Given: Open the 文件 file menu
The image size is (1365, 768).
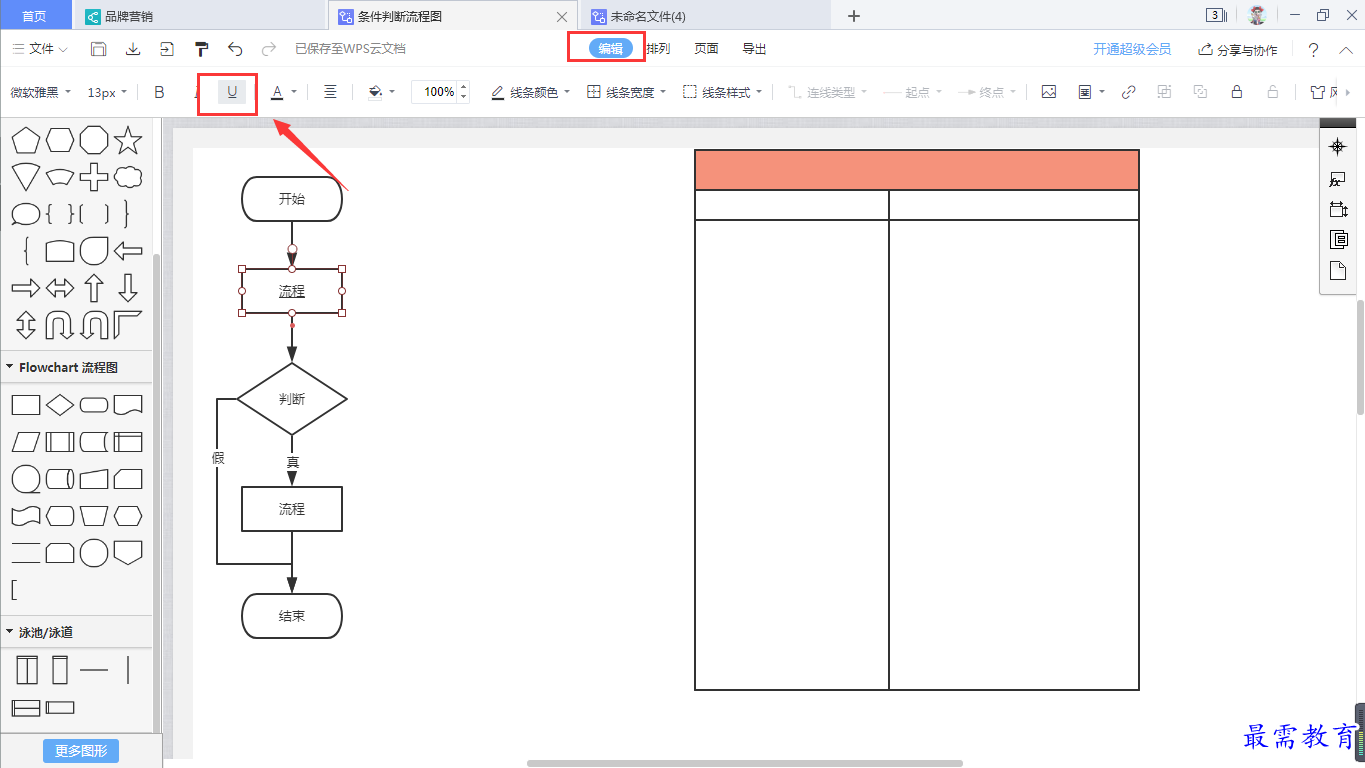Looking at the screenshot, I should pyautogui.click(x=40, y=49).
